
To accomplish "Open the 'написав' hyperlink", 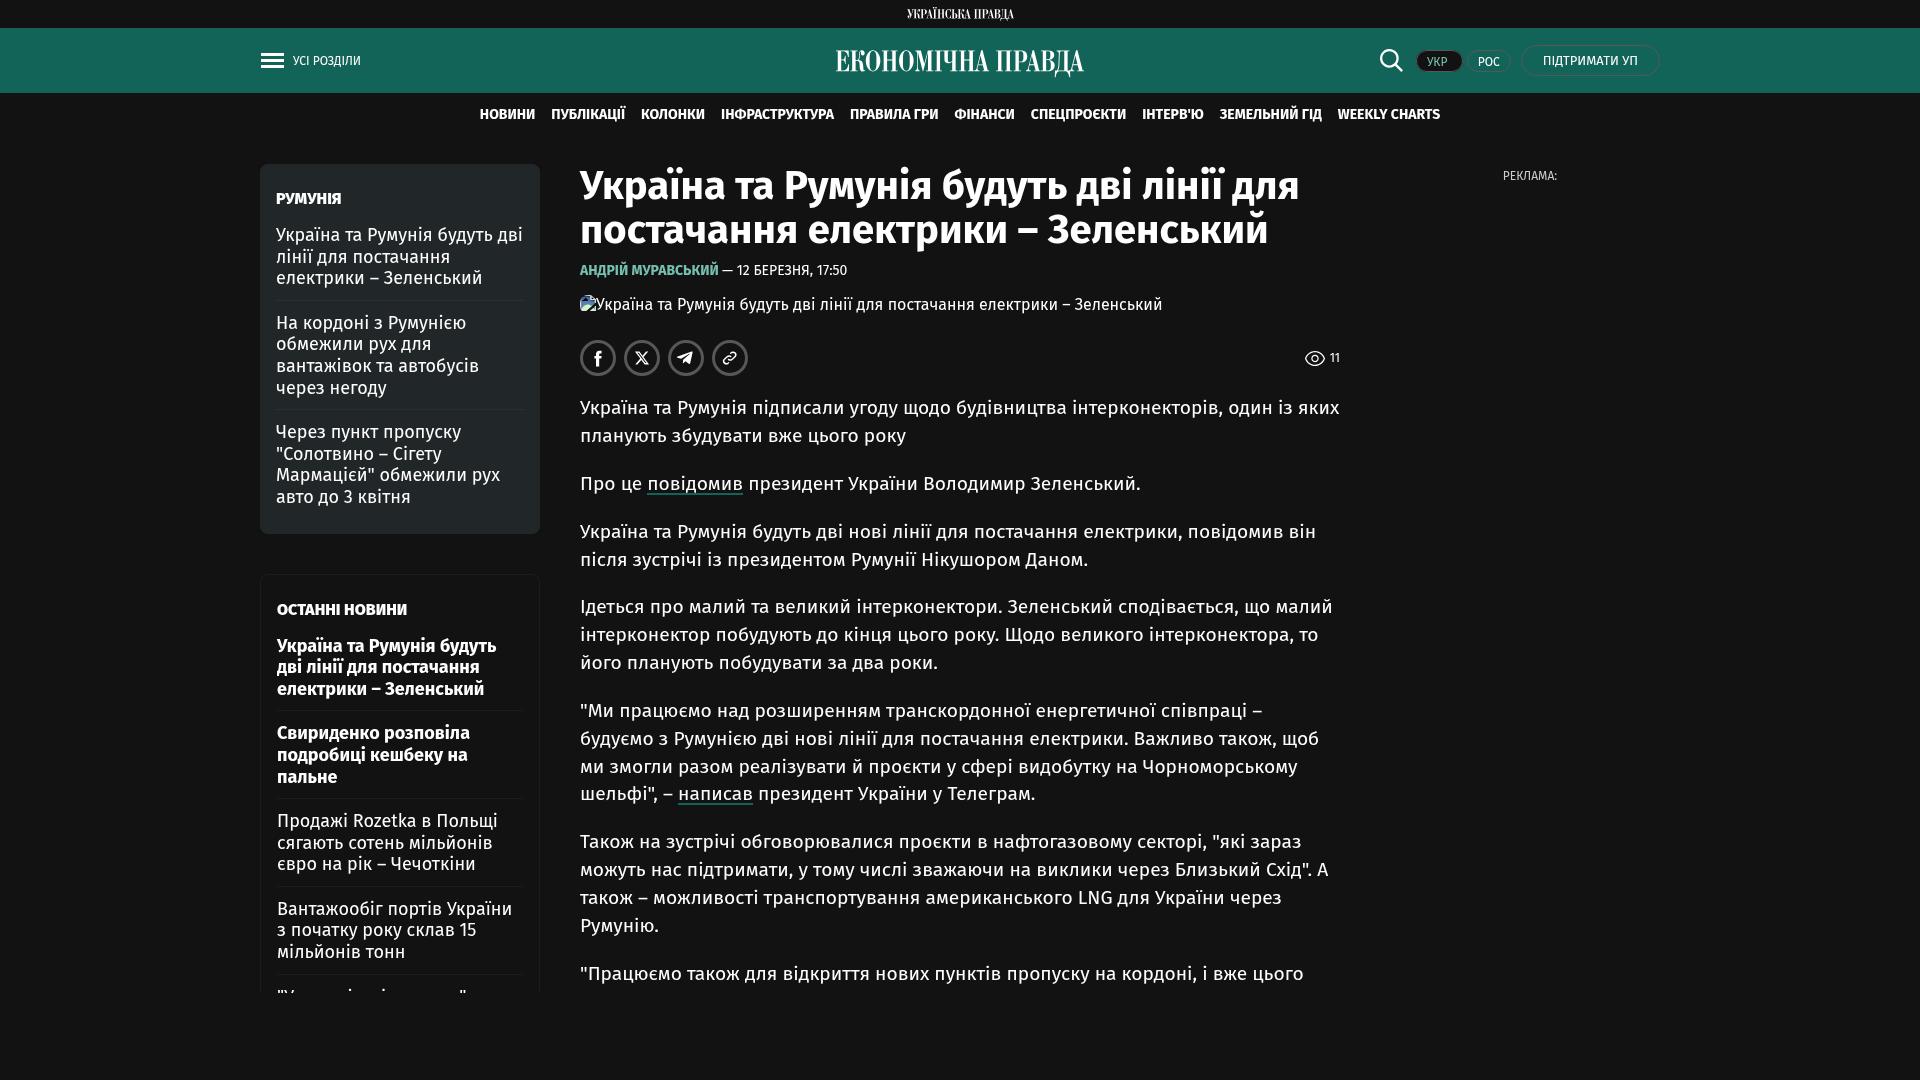I will 715,794.
